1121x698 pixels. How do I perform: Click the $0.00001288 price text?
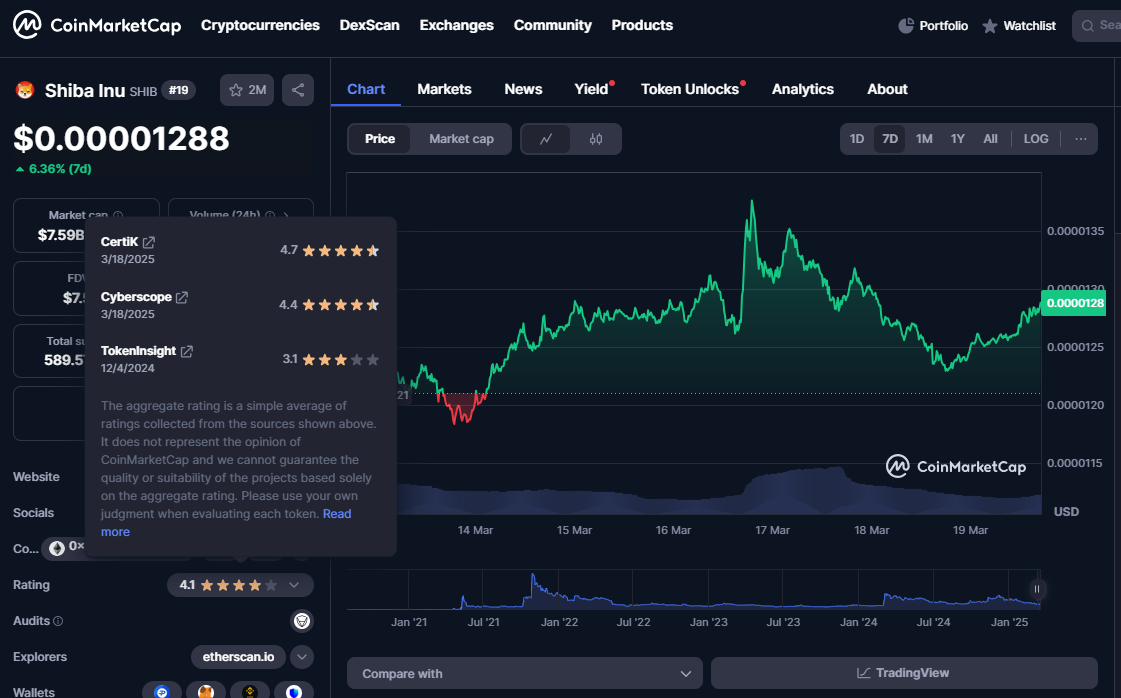click(122, 139)
